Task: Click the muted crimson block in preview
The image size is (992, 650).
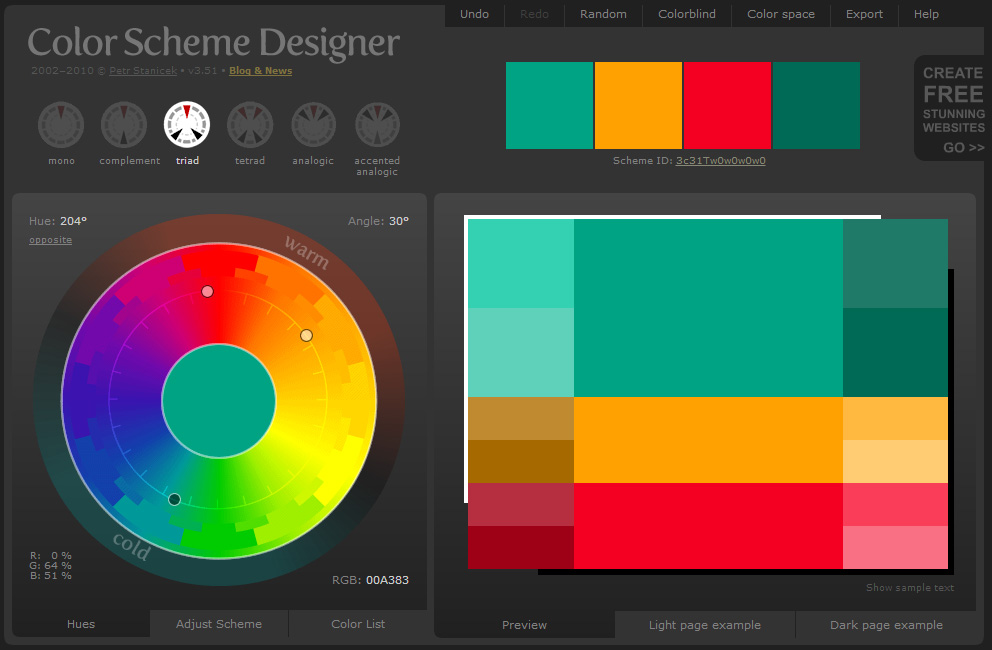Action: pyautogui.click(x=521, y=504)
